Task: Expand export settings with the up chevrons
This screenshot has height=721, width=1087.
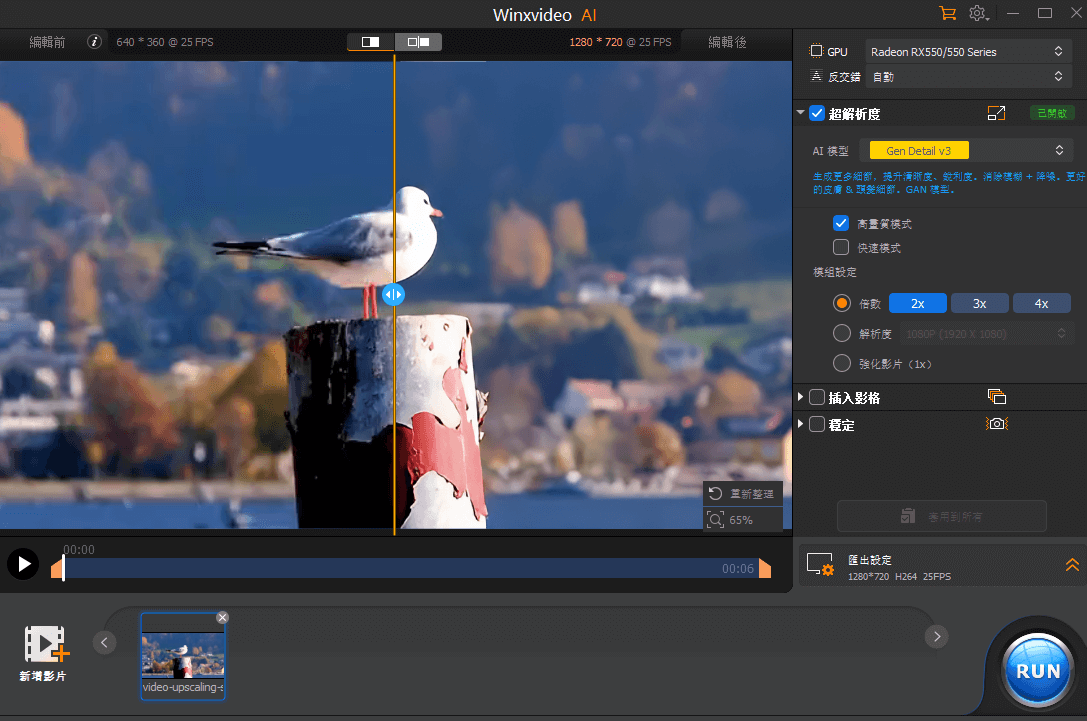Action: click(x=1072, y=565)
